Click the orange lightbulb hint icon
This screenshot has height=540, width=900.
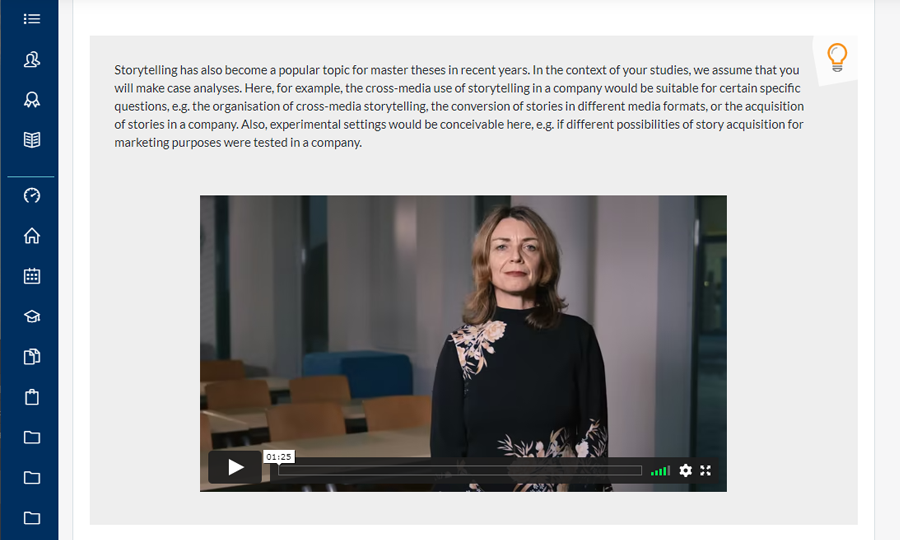point(837,57)
